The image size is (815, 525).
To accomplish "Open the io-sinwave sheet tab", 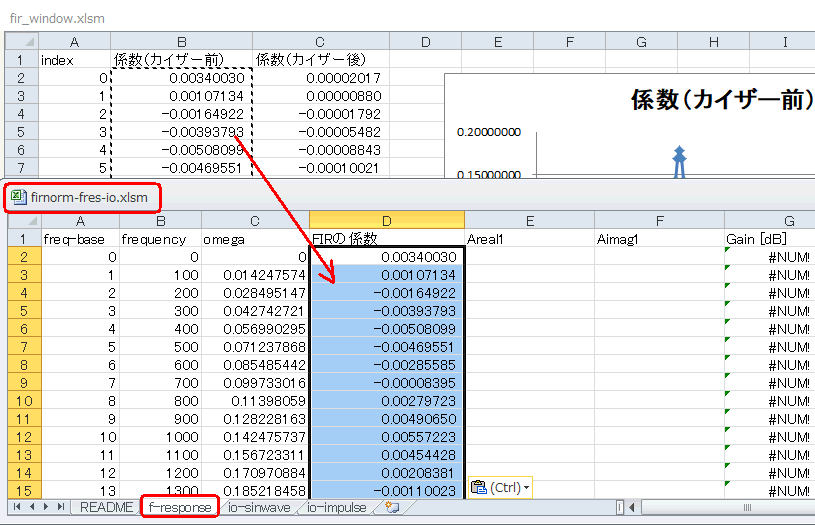I will pyautogui.click(x=259, y=507).
